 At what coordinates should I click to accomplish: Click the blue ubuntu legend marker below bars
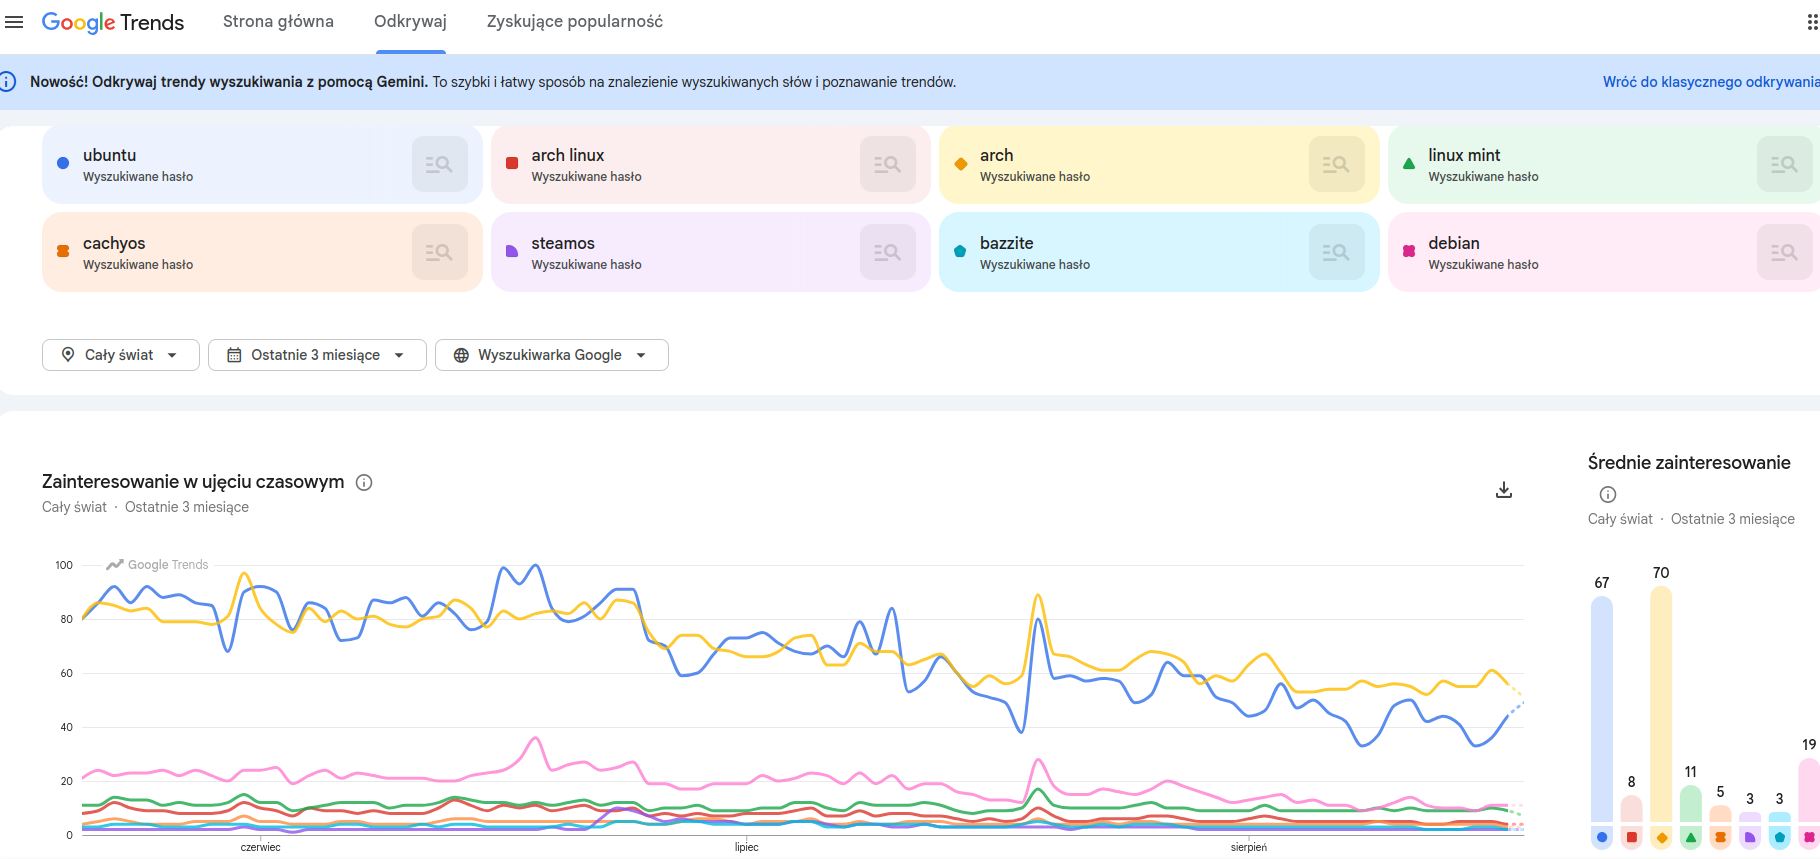pyautogui.click(x=1602, y=837)
